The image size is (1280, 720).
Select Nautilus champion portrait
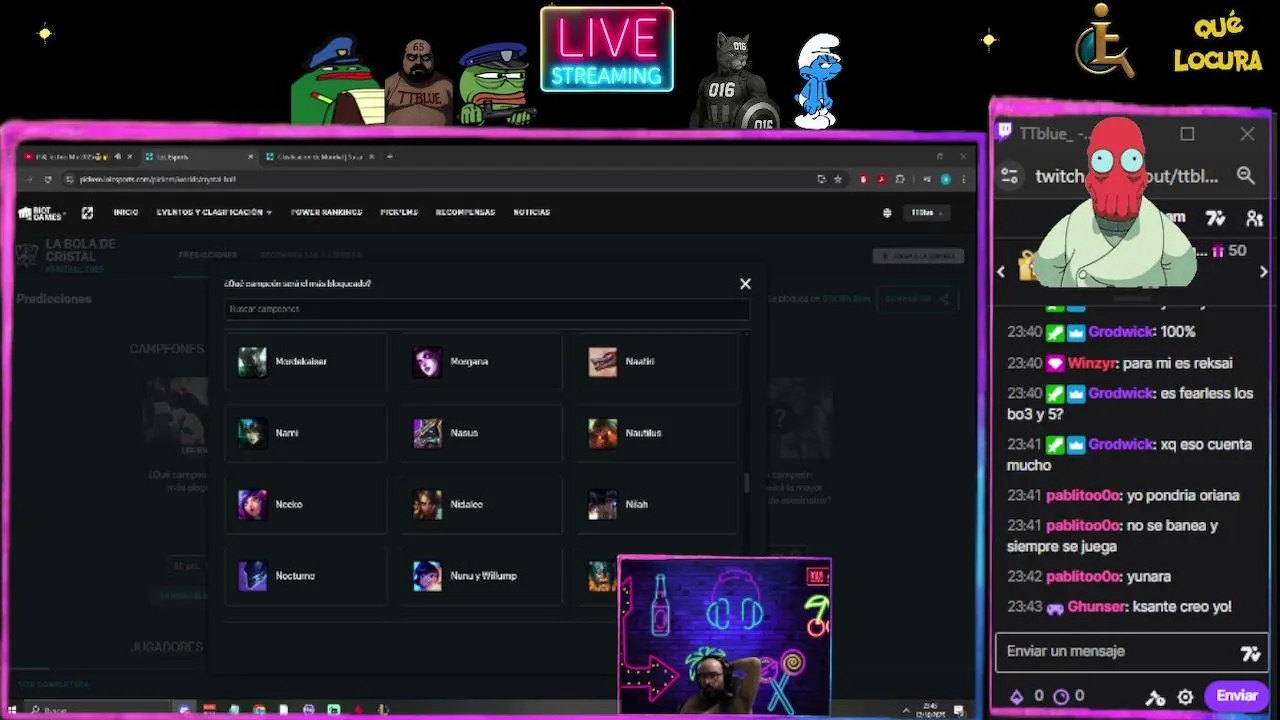[602, 433]
